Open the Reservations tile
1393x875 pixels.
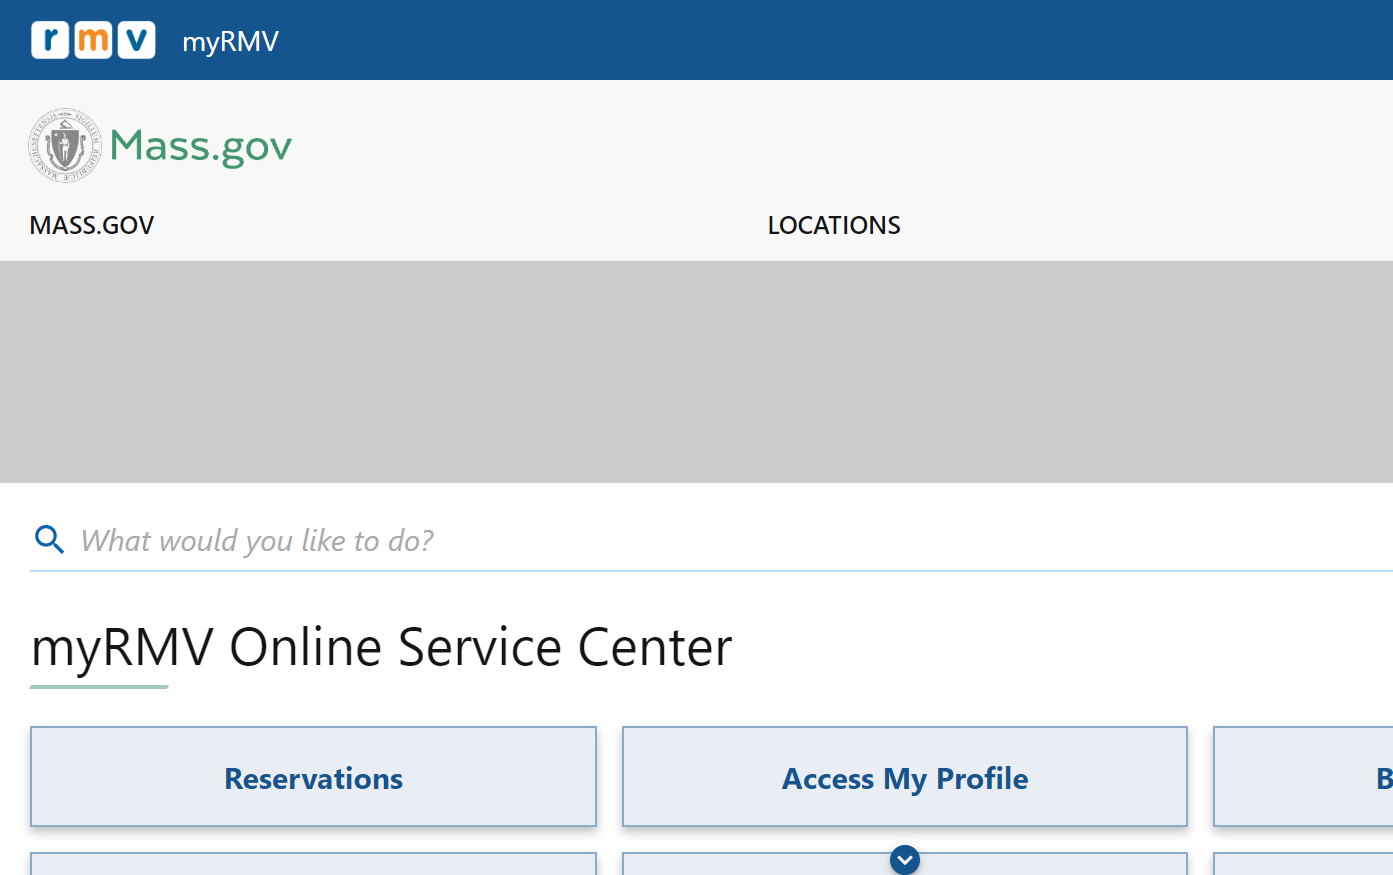point(313,777)
